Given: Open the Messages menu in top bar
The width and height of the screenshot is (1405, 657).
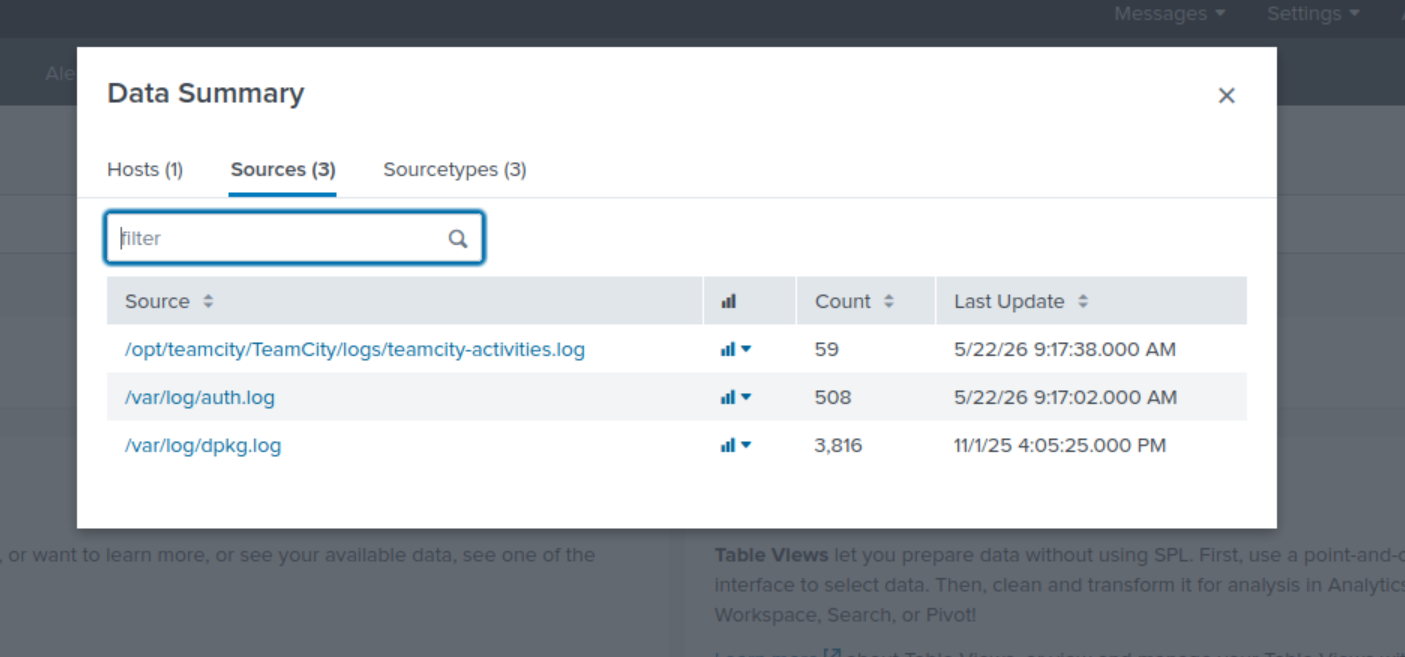Looking at the screenshot, I should (x=1169, y=14).
